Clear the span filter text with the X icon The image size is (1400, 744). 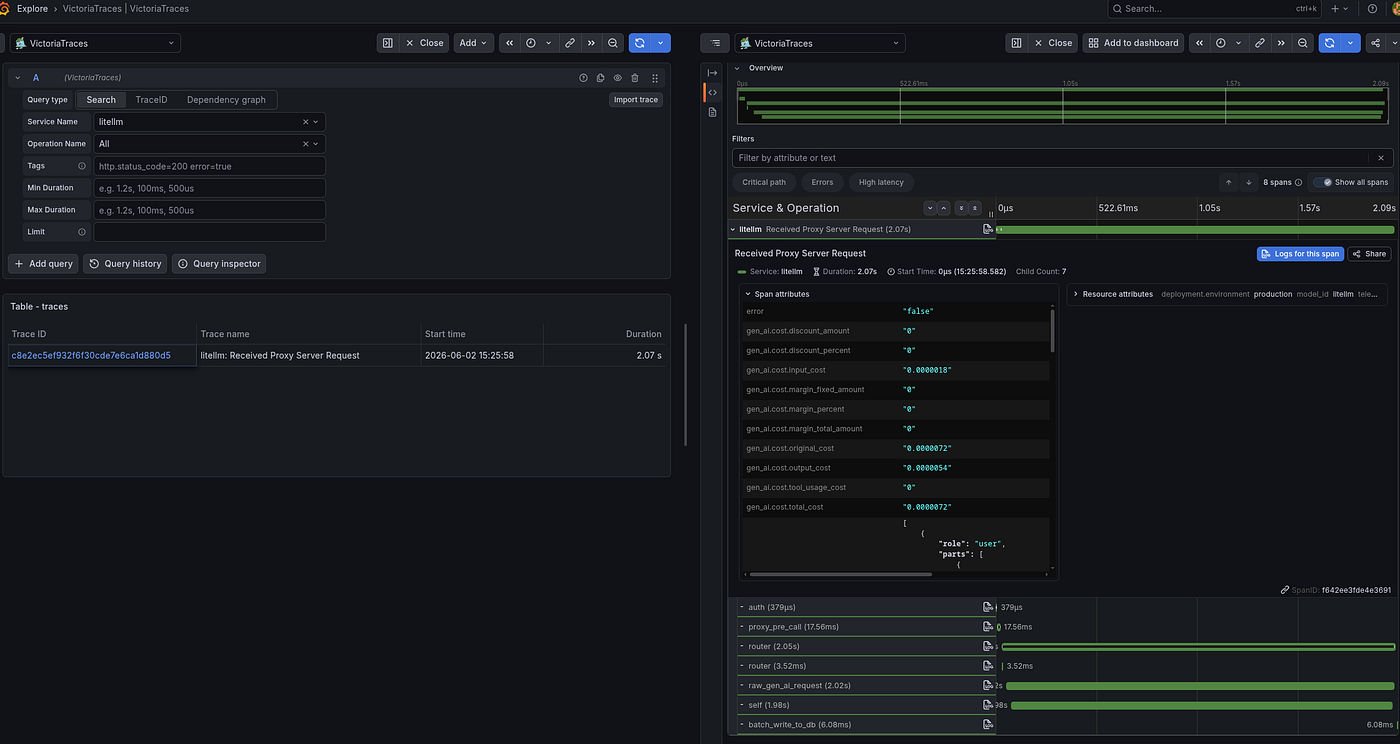coord(1381,158)
